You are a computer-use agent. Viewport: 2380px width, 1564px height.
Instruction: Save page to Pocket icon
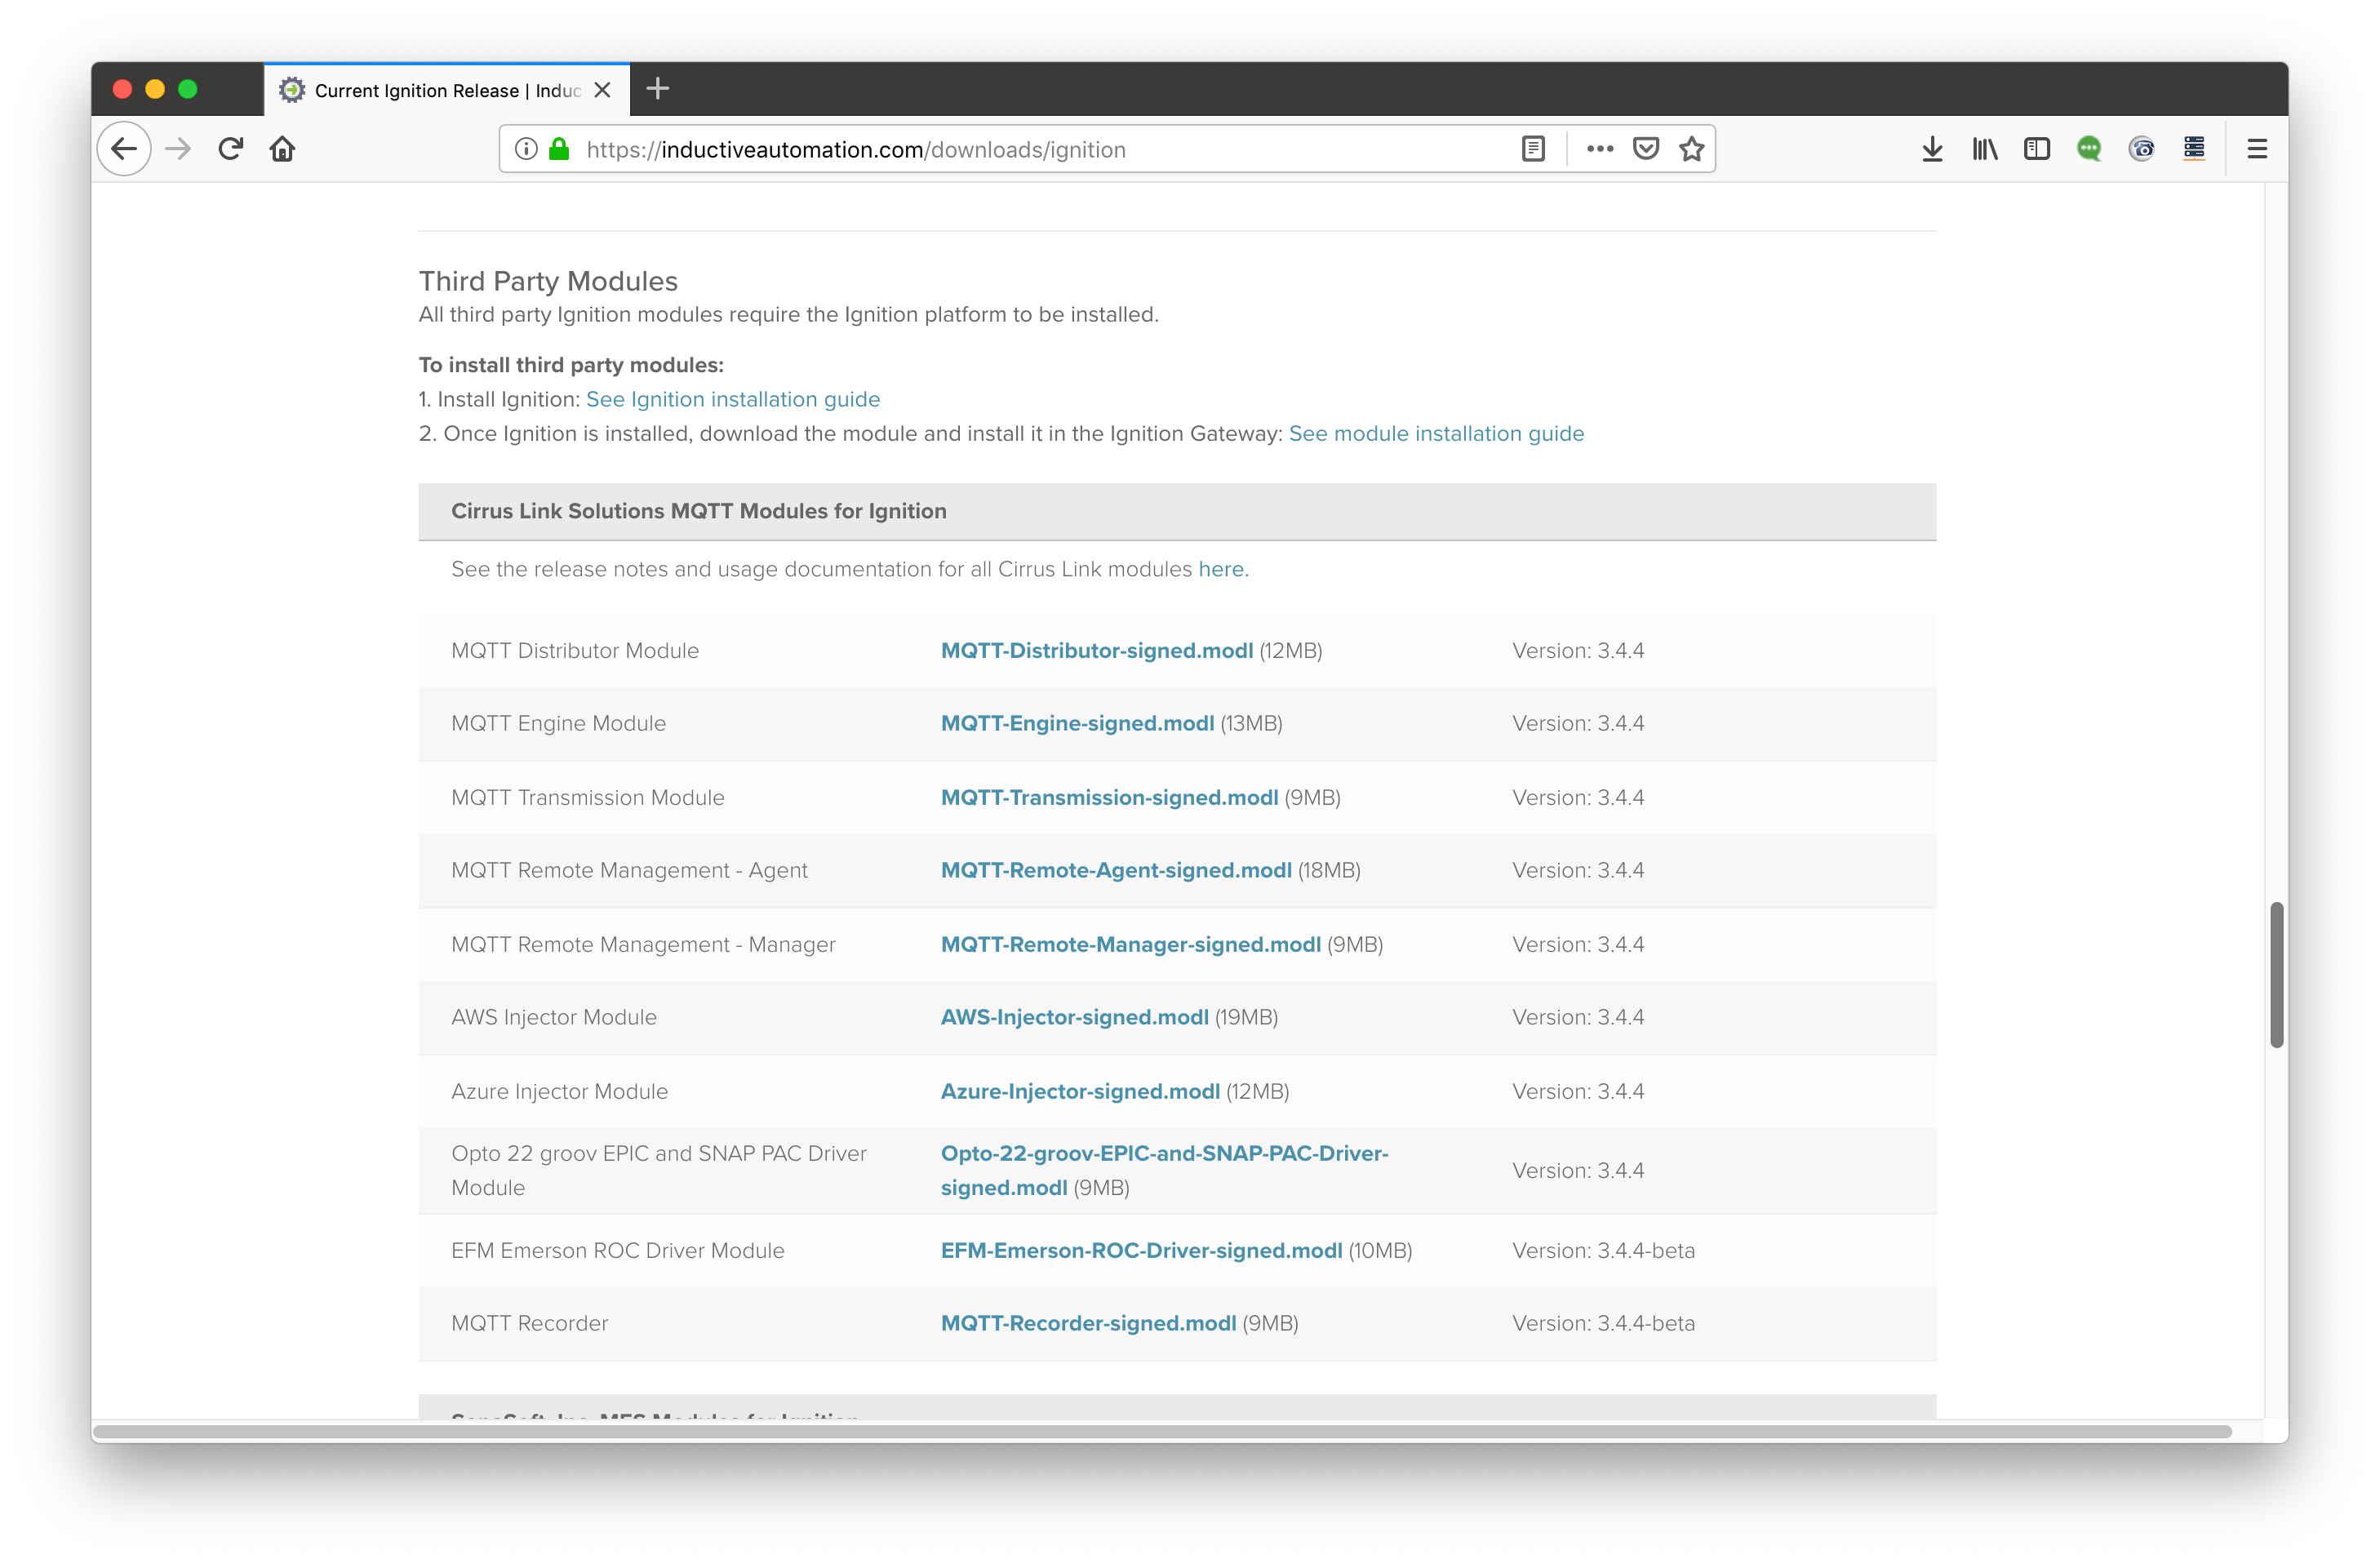click(1646, 149)
